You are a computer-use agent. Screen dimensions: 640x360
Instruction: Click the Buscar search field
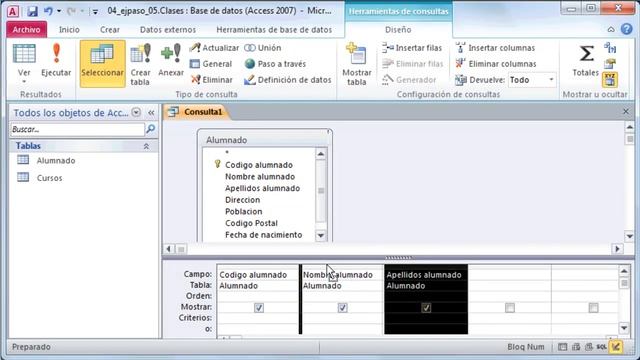click(78, 129)
